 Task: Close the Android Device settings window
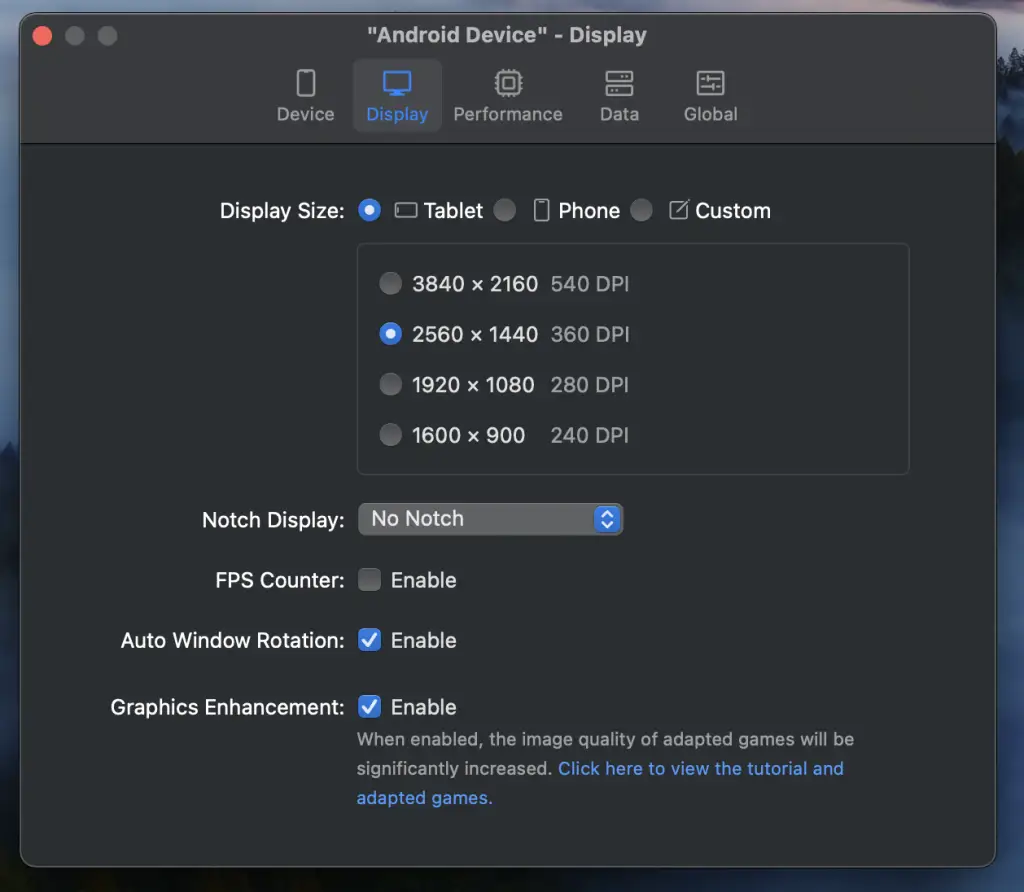click(43, 36)
